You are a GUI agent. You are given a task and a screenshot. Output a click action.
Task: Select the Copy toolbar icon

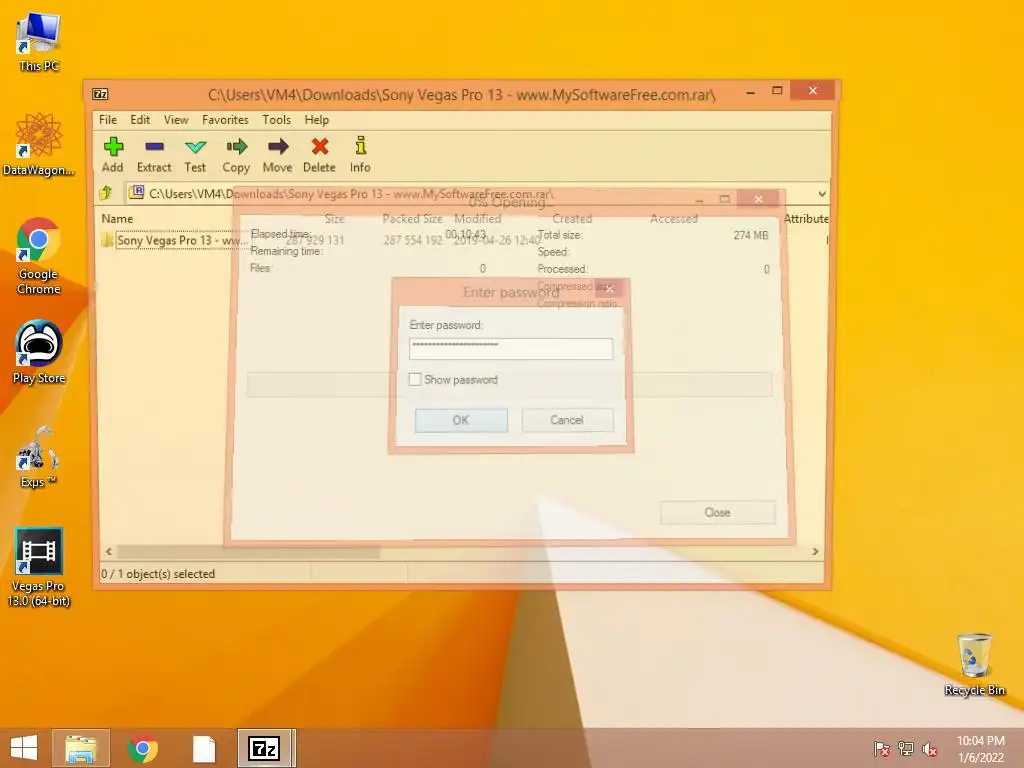coord(236,154)
